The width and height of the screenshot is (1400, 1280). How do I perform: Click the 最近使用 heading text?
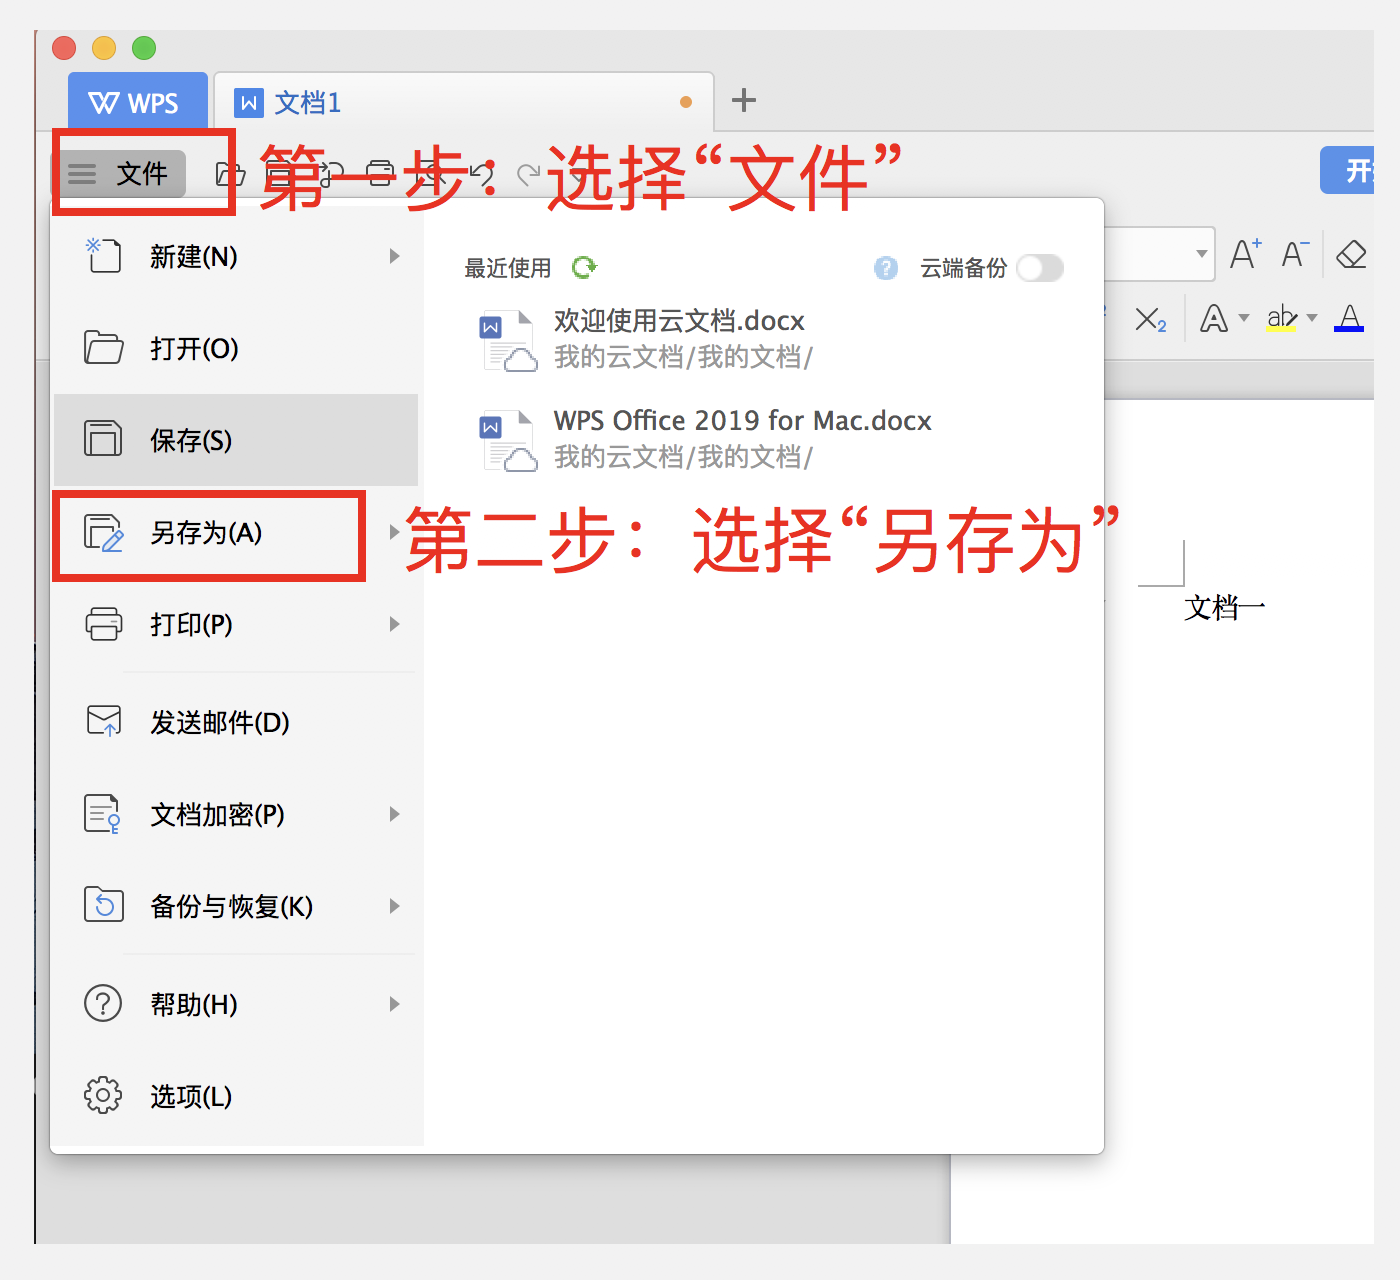[508, 268]
